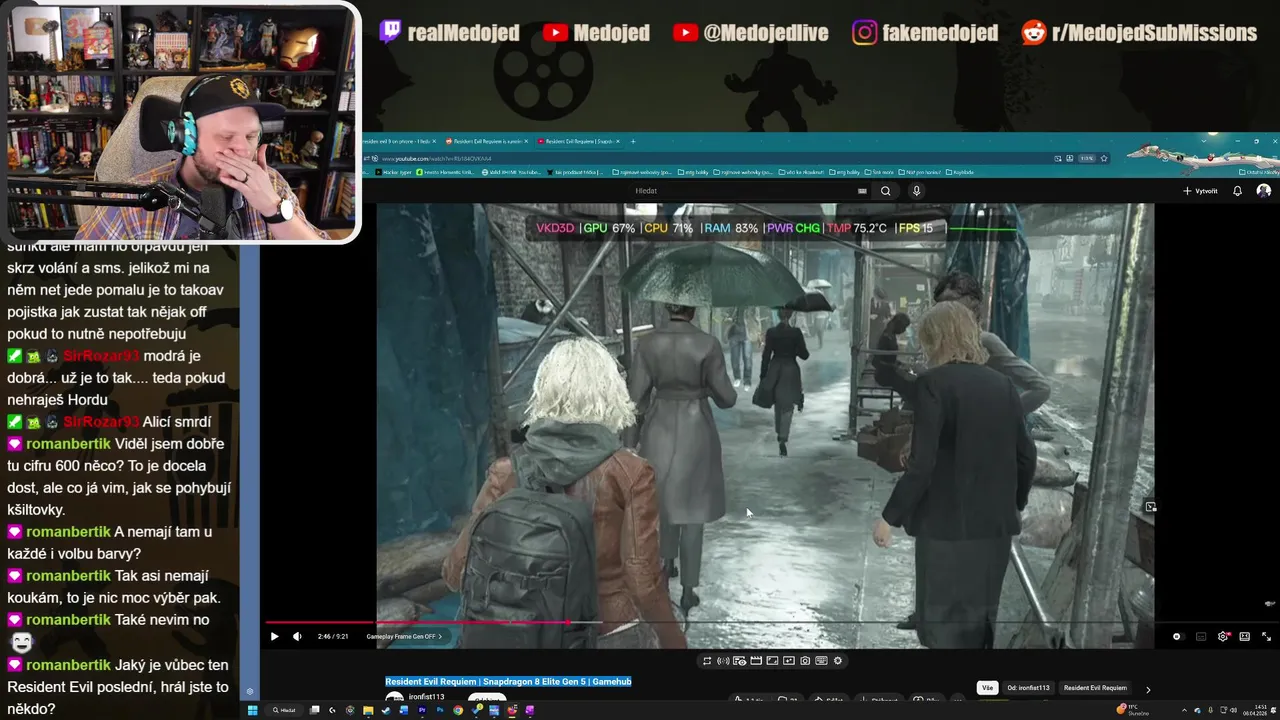Mute the video with the speaker icon
Screen dimensions: 1280x720
tap(297, 636)
